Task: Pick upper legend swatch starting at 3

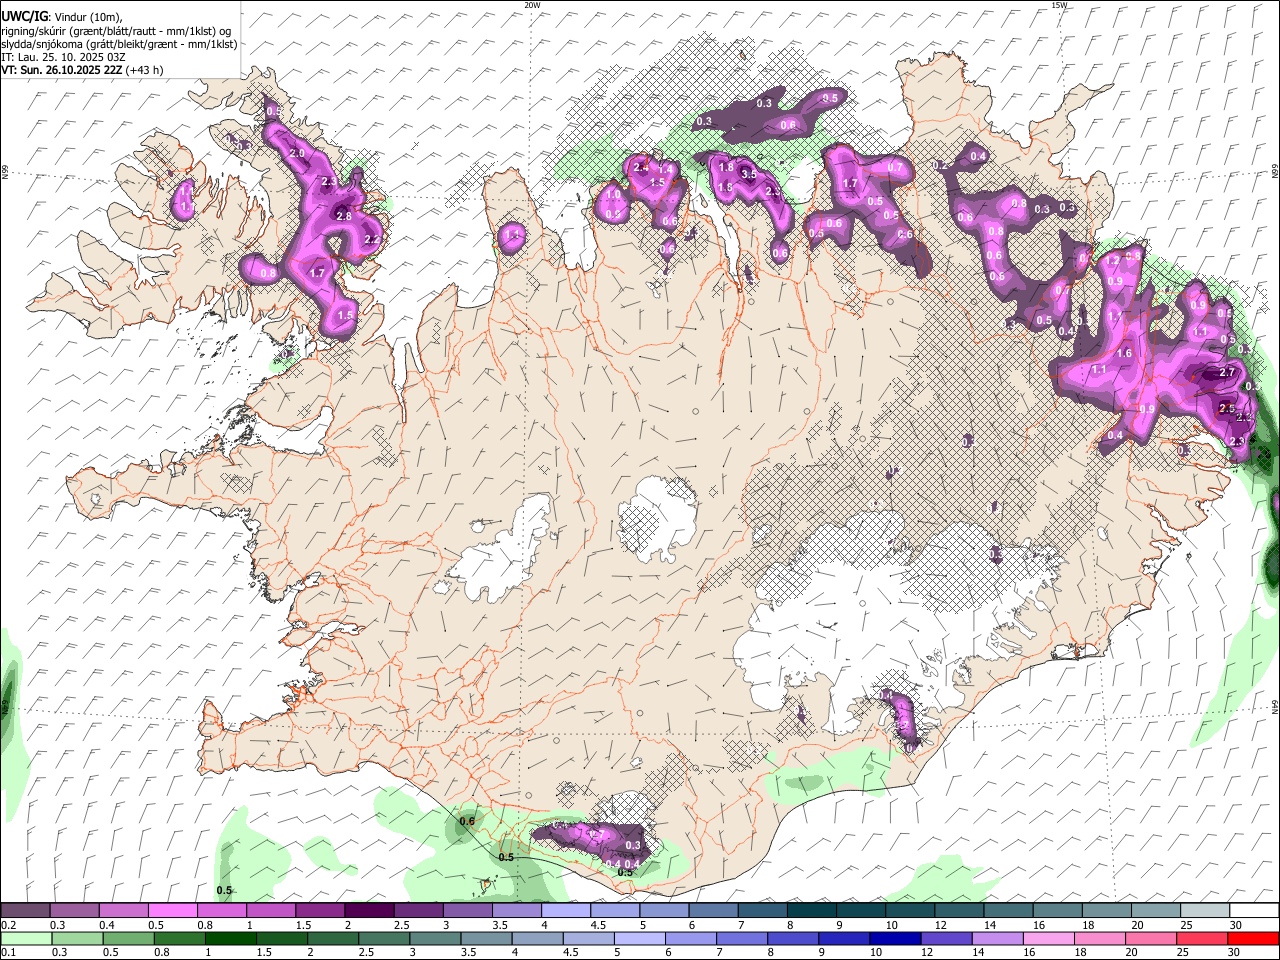Action: pos(468,910)
